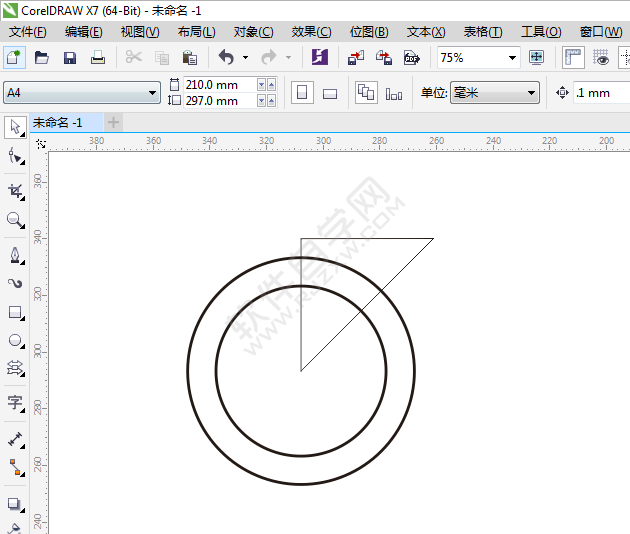Select the Text tool

point(15,402)
